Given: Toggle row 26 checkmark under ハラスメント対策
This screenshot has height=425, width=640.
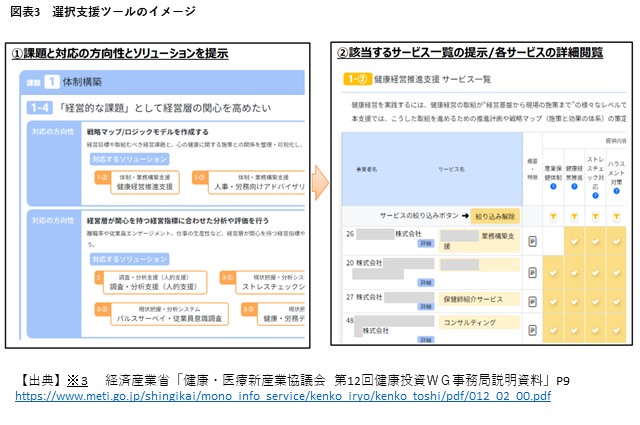Looking at the screenshot, I should pos(616,241).
